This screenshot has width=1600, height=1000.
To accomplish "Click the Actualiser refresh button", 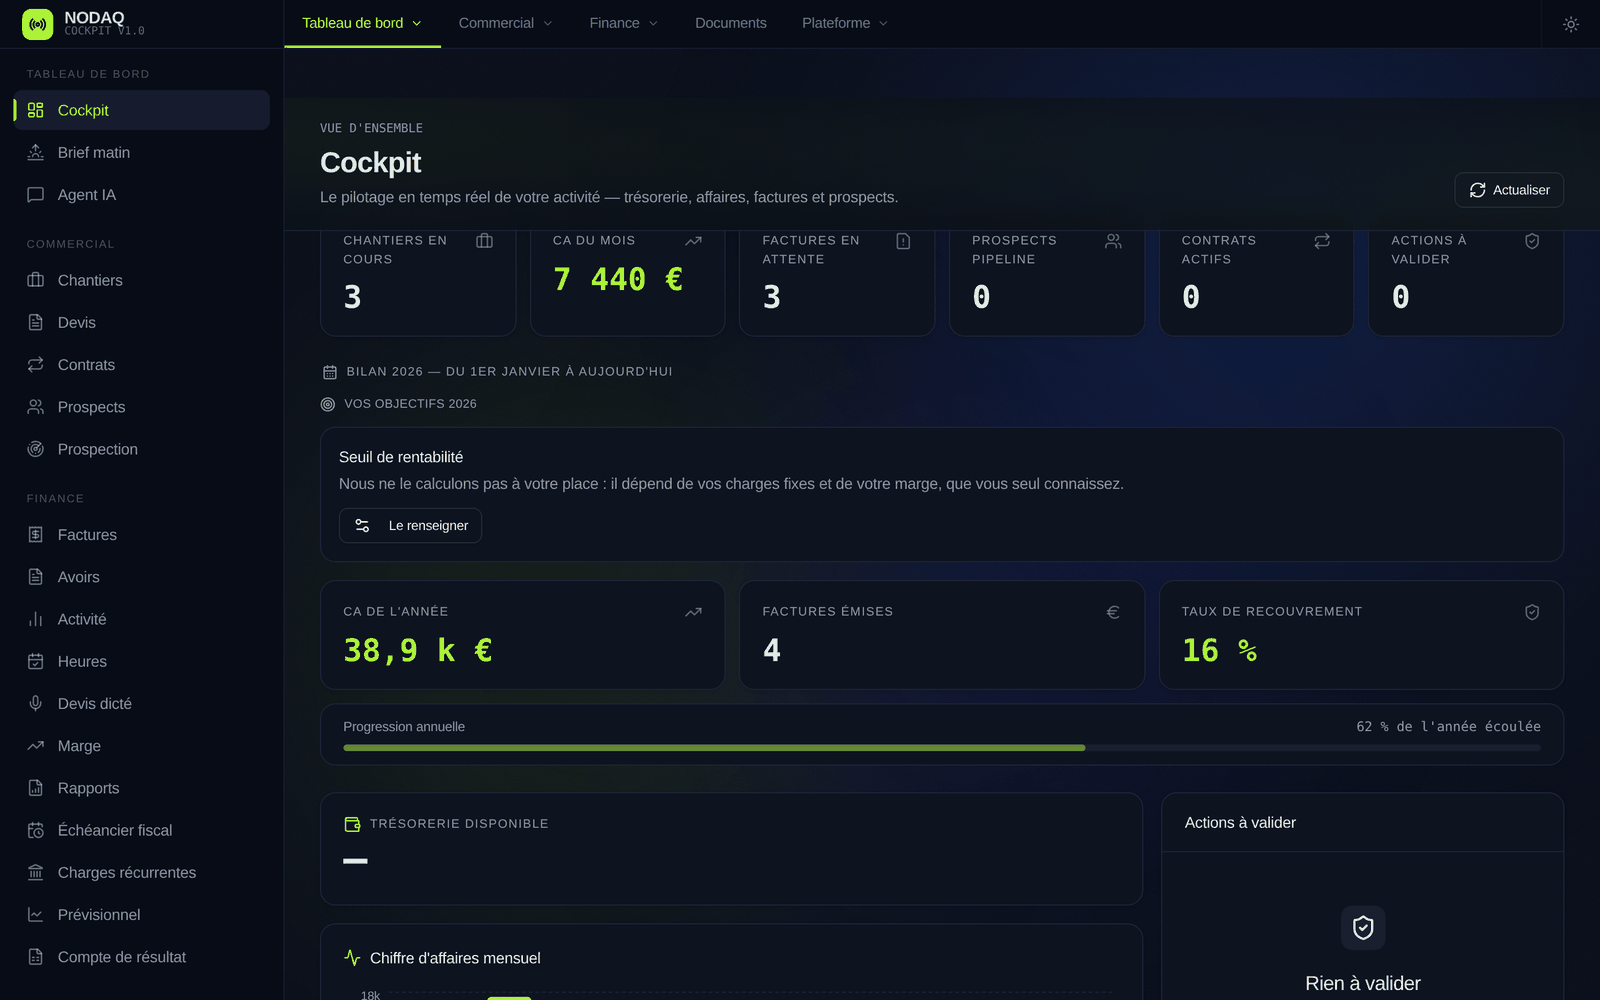I will [x=1509, y=190].
